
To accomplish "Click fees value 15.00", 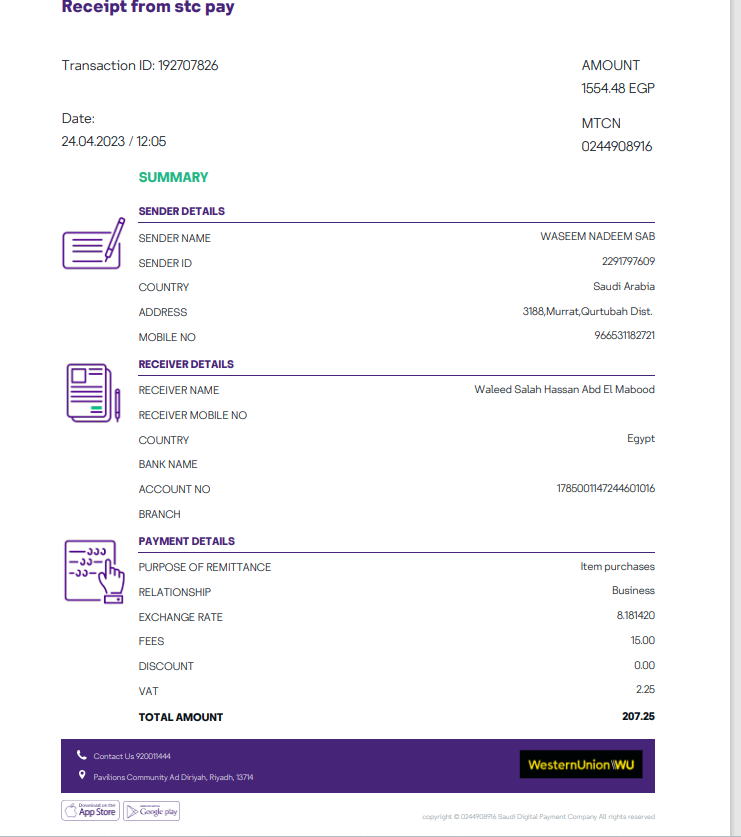I will (642, 641).
